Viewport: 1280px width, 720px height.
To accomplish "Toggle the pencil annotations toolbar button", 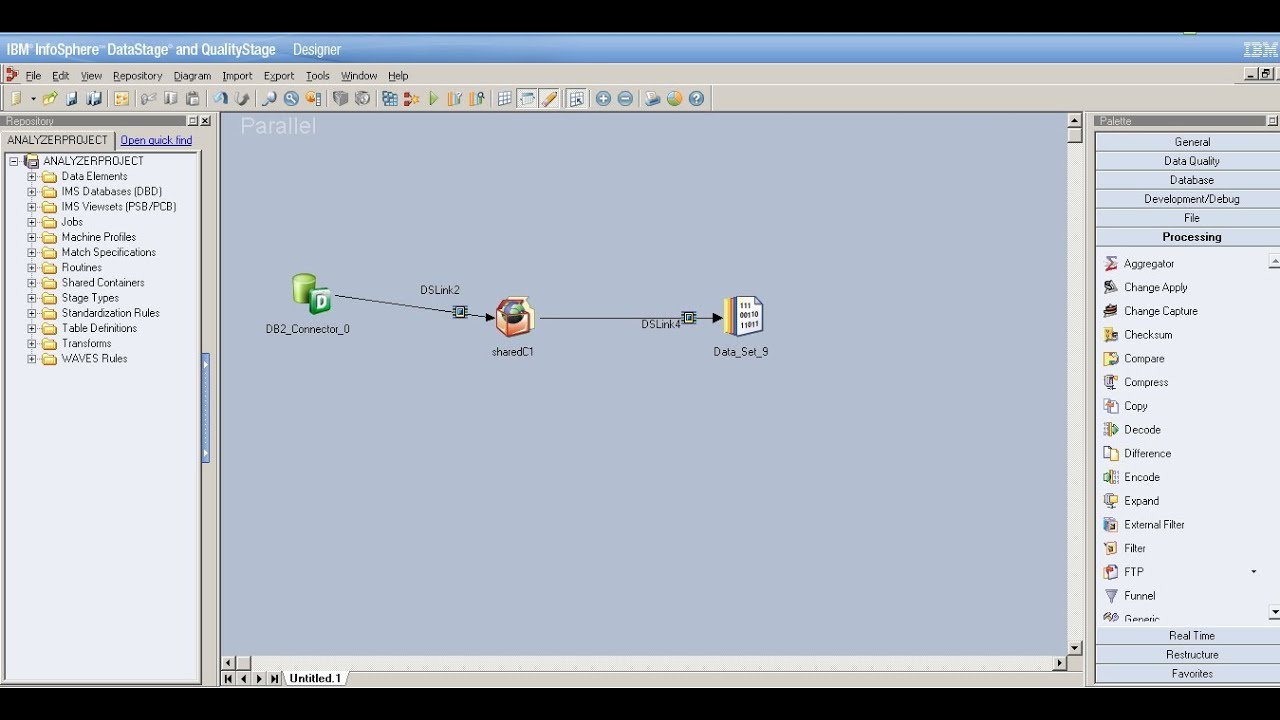I will tap(549, 99).
